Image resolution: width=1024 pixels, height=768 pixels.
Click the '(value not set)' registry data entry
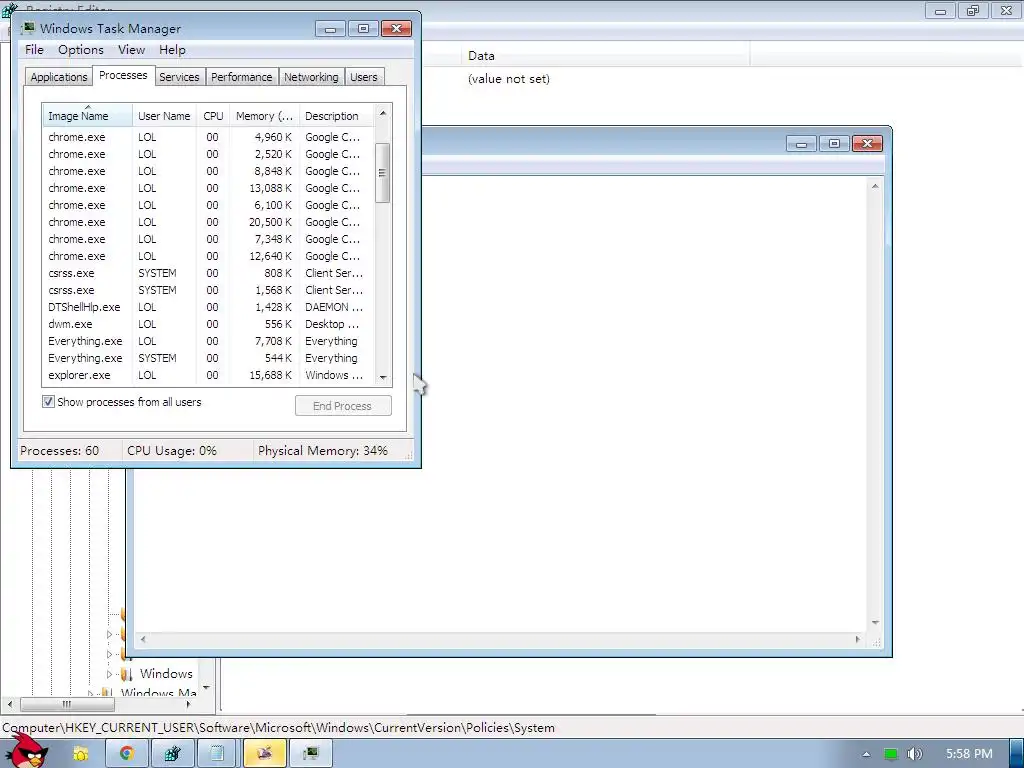tap(509, 79)
